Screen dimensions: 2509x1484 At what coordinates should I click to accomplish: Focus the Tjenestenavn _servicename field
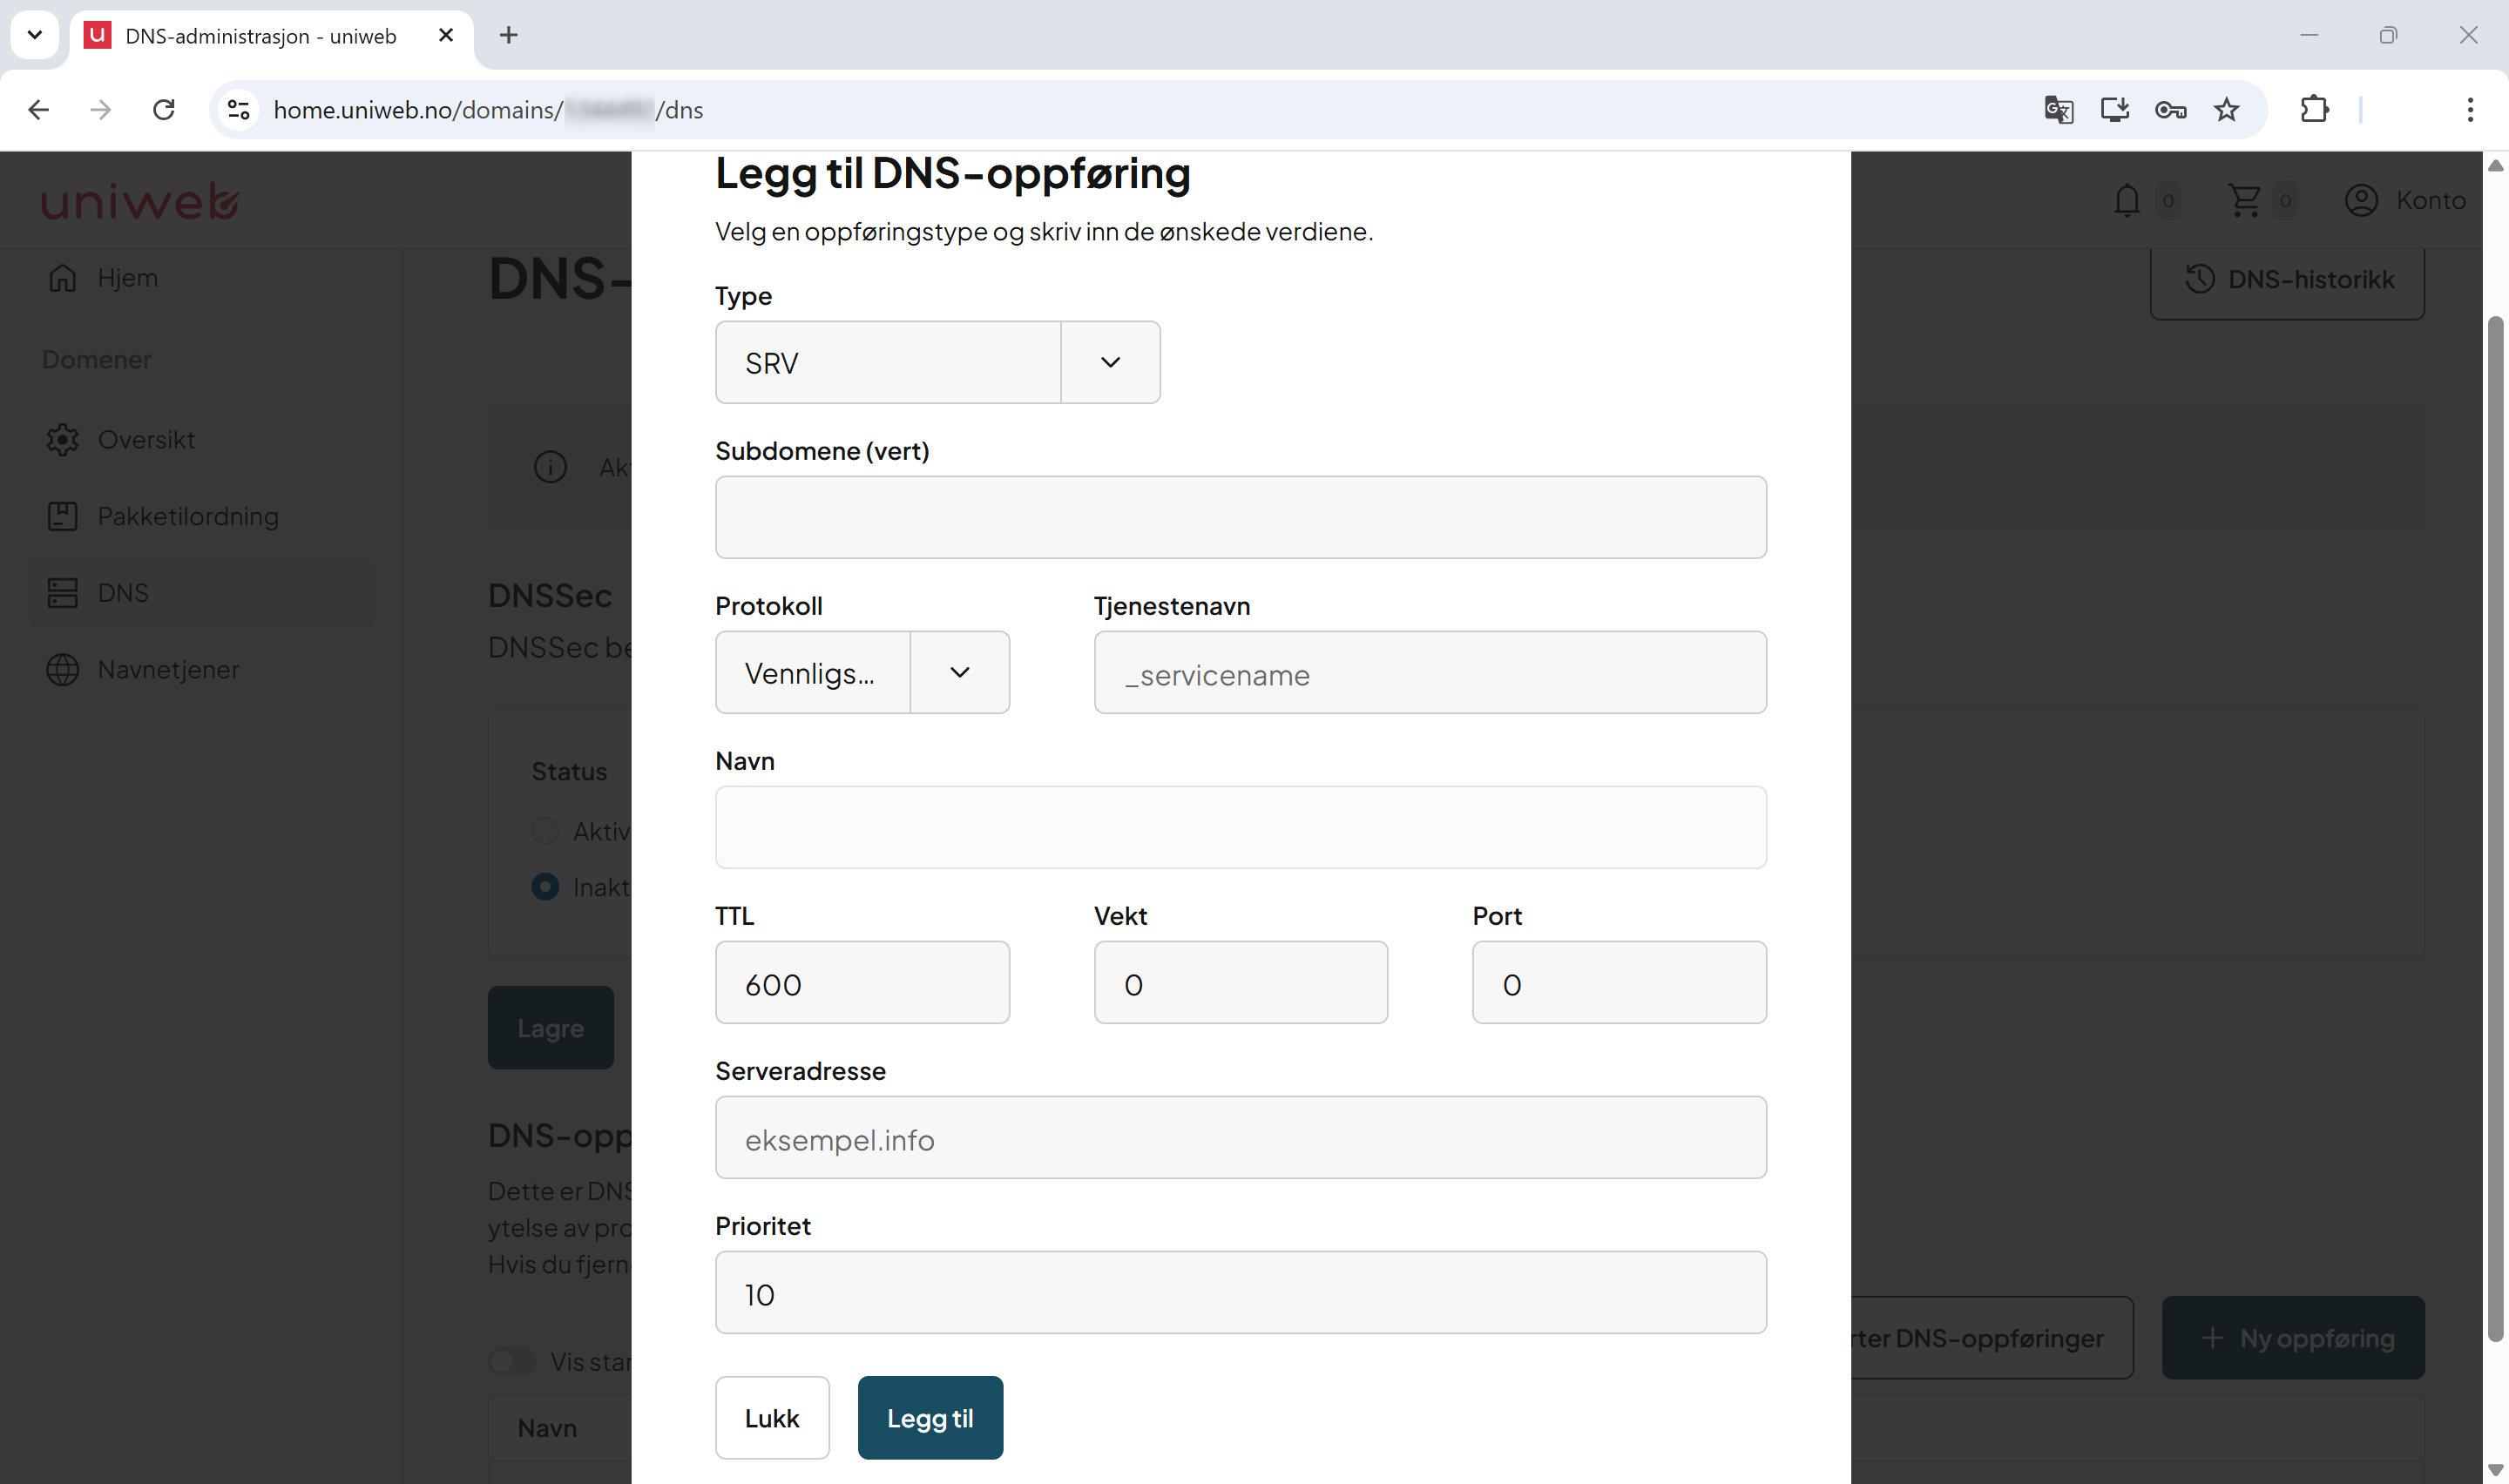1429,672
